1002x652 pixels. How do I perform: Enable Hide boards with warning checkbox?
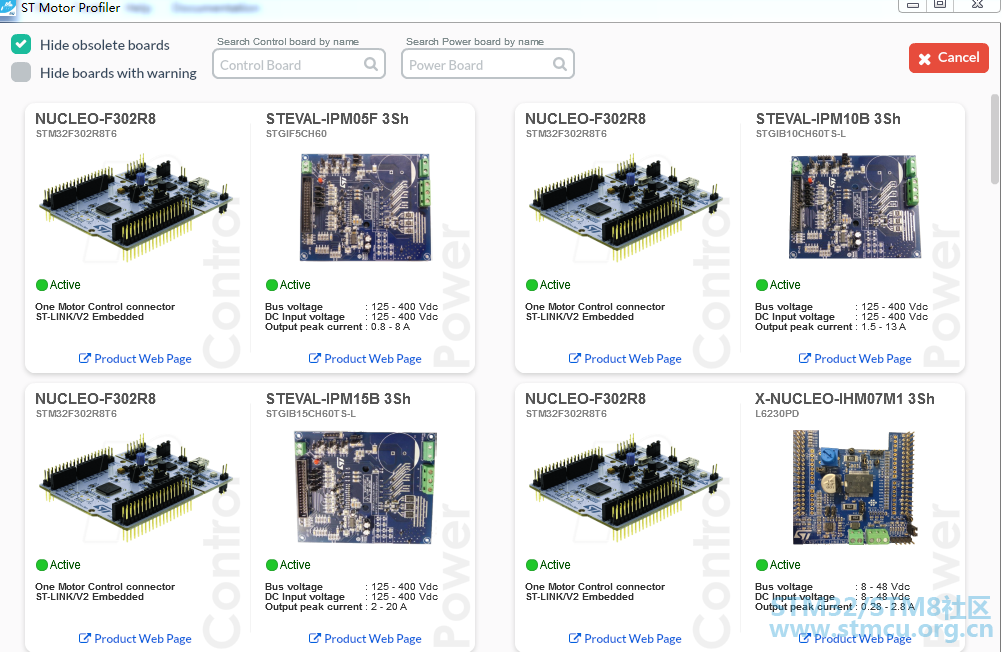pos(21,72)
